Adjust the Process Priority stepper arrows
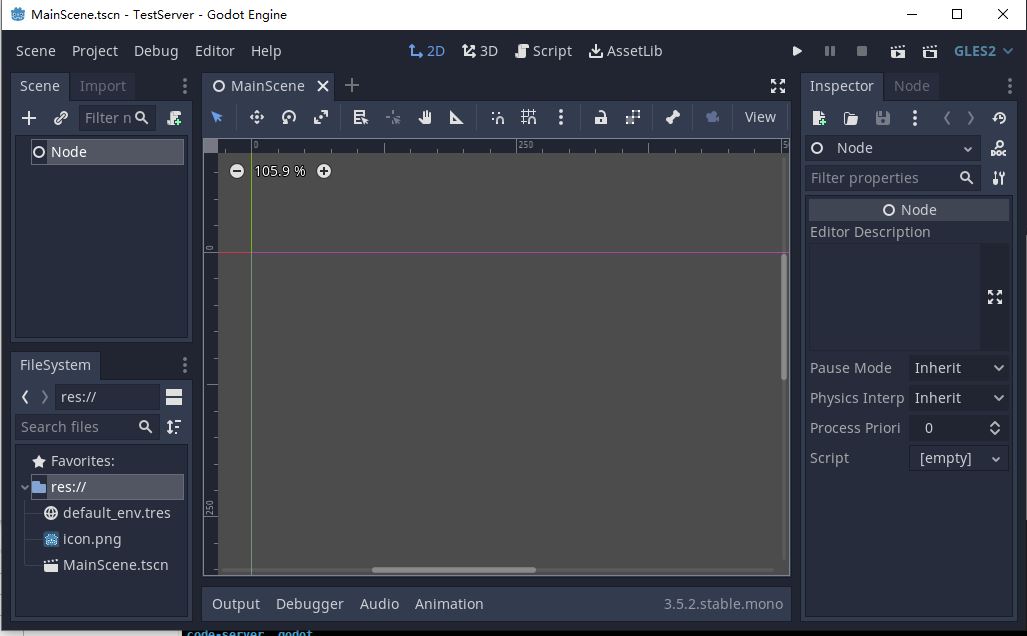1027x636 pixels. (995, 428)
